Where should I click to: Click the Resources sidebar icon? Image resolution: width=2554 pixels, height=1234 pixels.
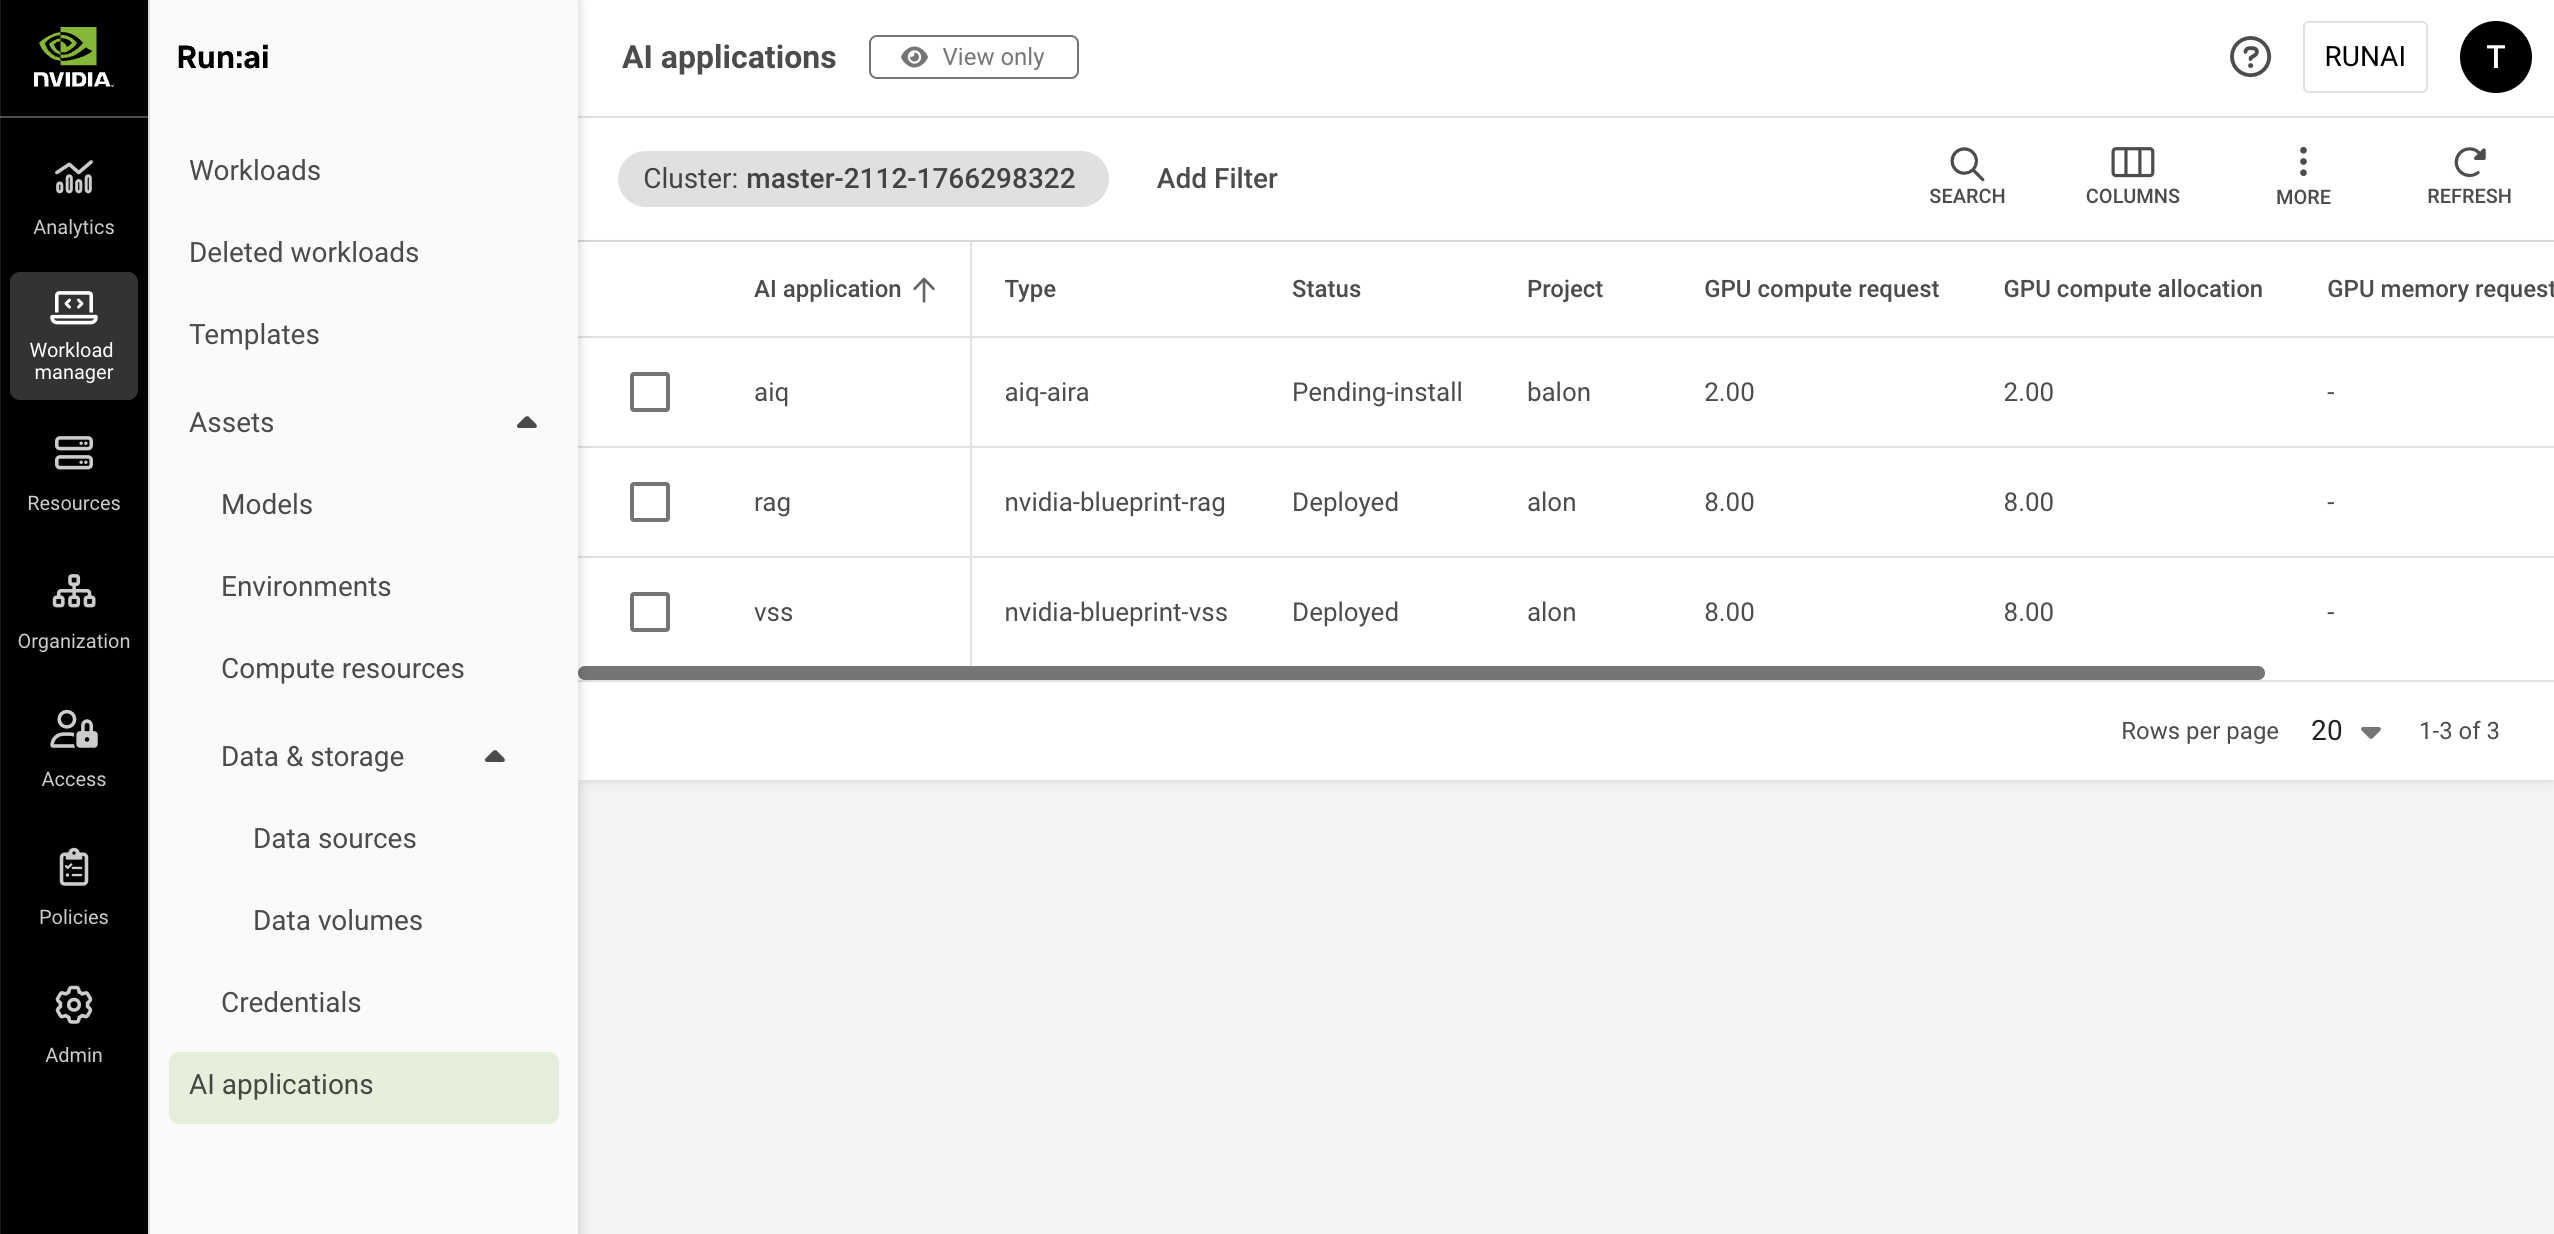(x=73, y=454)
